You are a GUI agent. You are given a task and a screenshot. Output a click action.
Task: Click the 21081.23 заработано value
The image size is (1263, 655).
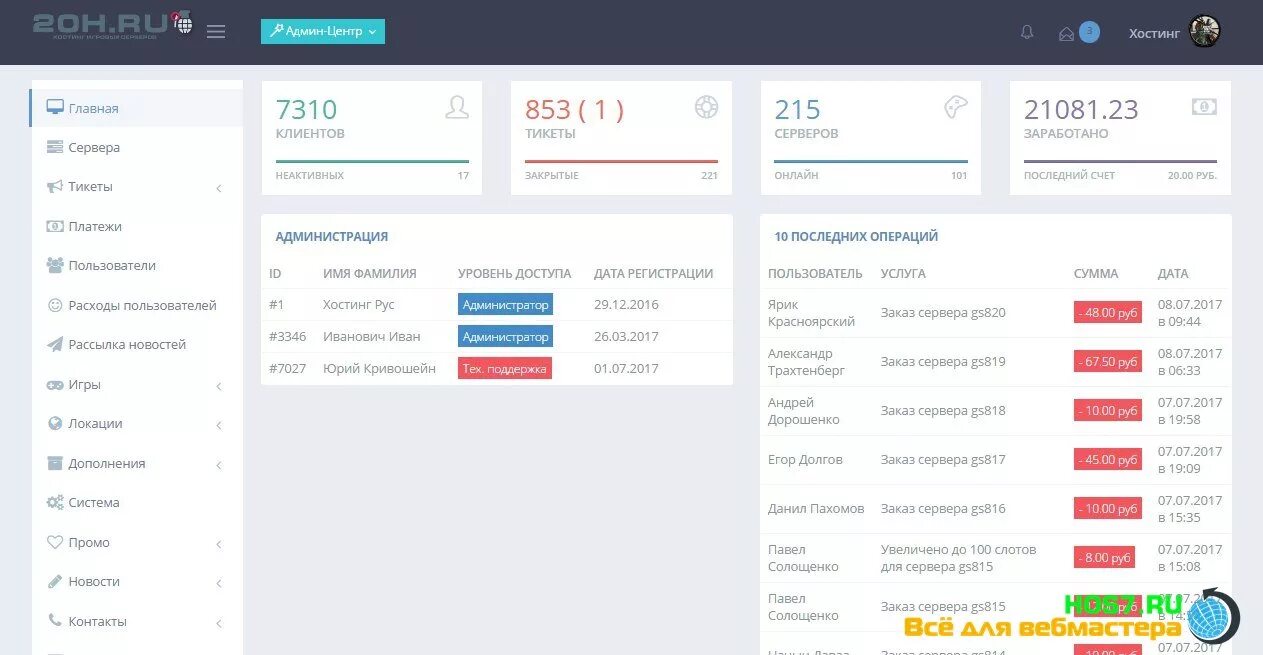[1081, 109]
